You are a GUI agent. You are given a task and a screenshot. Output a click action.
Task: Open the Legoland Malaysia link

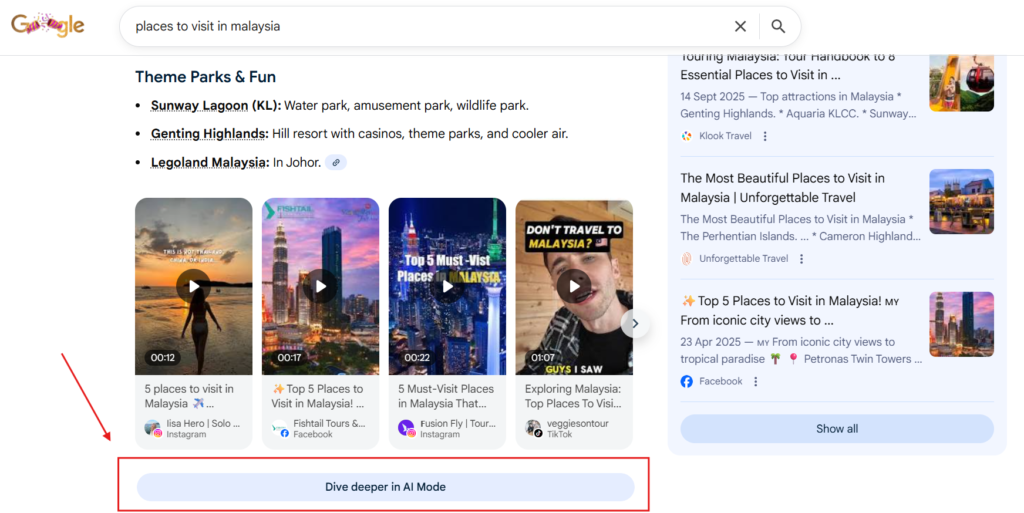pyautogui.click(x=208, y=162)
